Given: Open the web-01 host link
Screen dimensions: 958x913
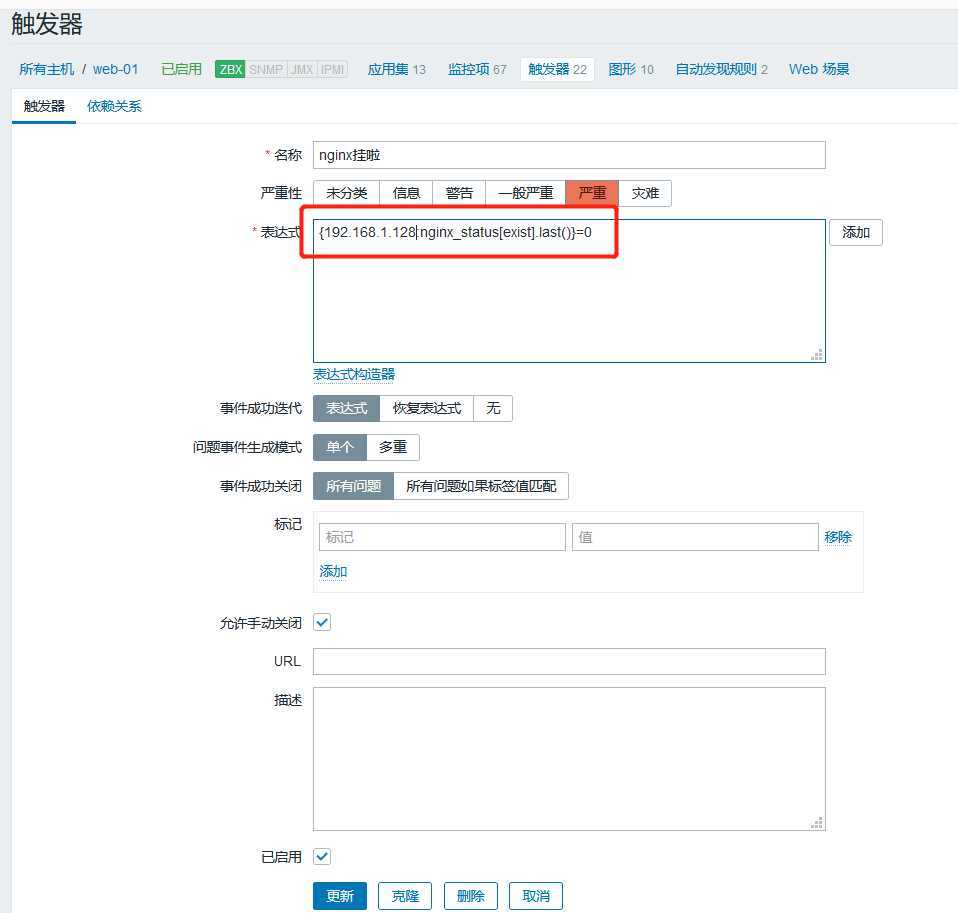Looking at the screenshot, I should tap(115, 69).
